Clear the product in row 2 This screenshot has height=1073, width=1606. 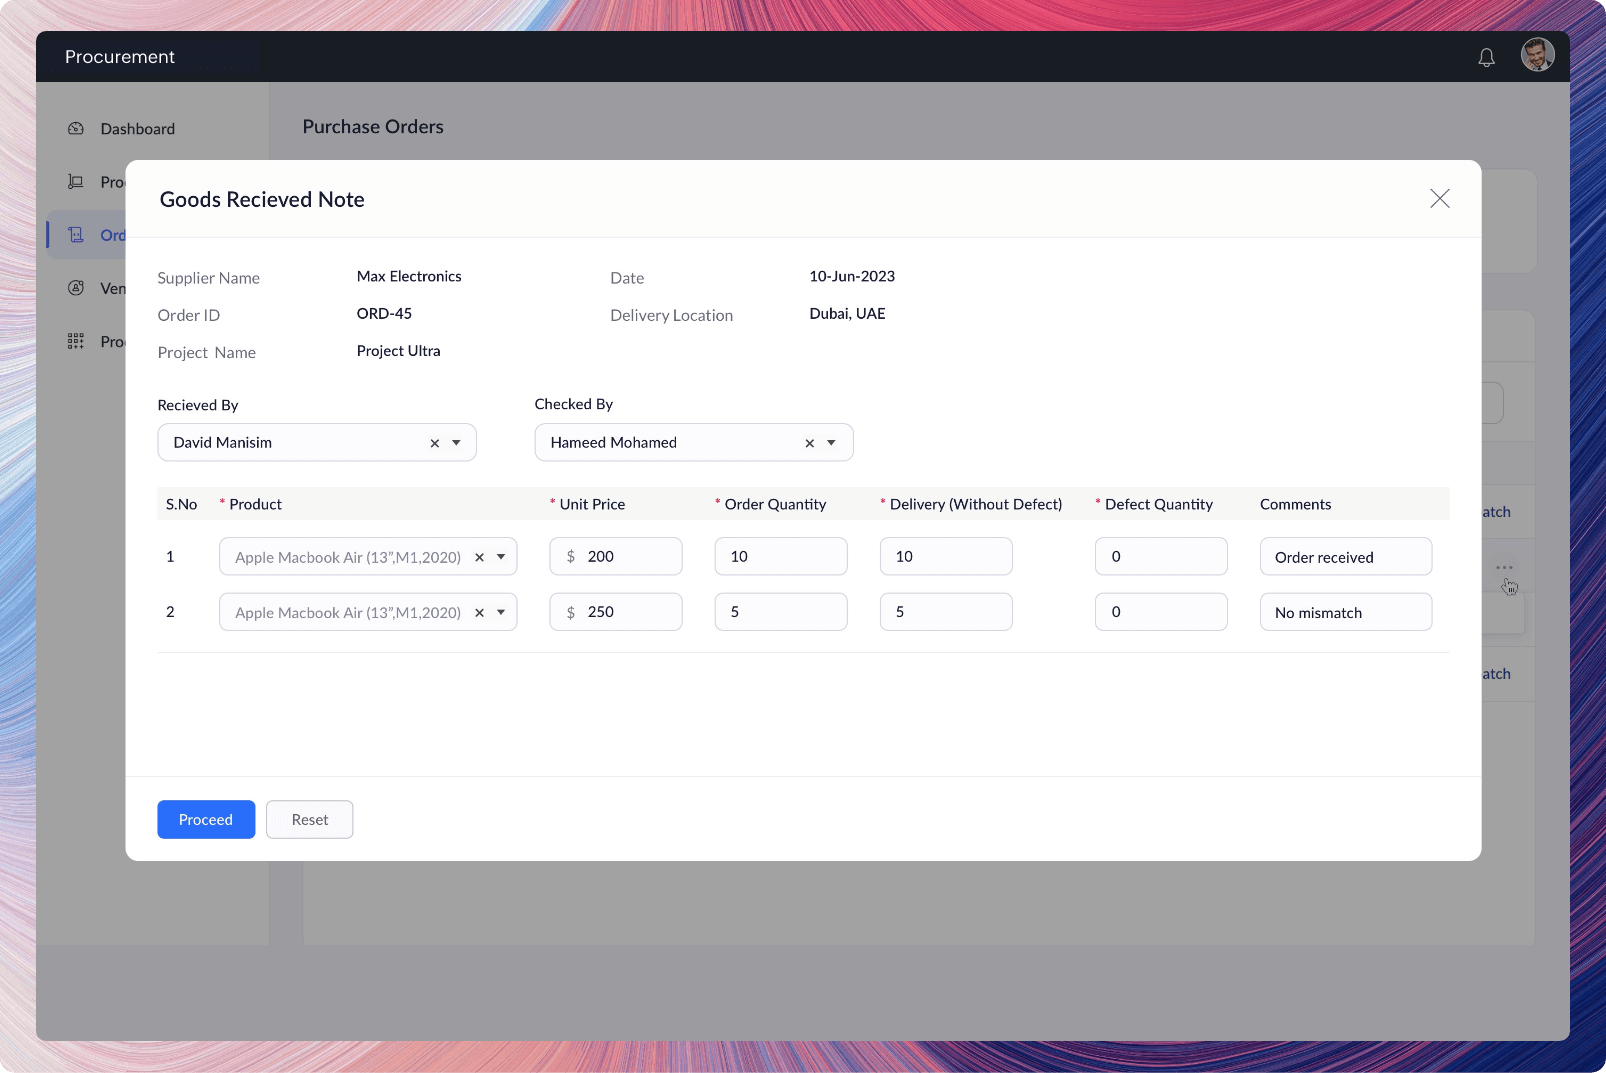(479, 613)
